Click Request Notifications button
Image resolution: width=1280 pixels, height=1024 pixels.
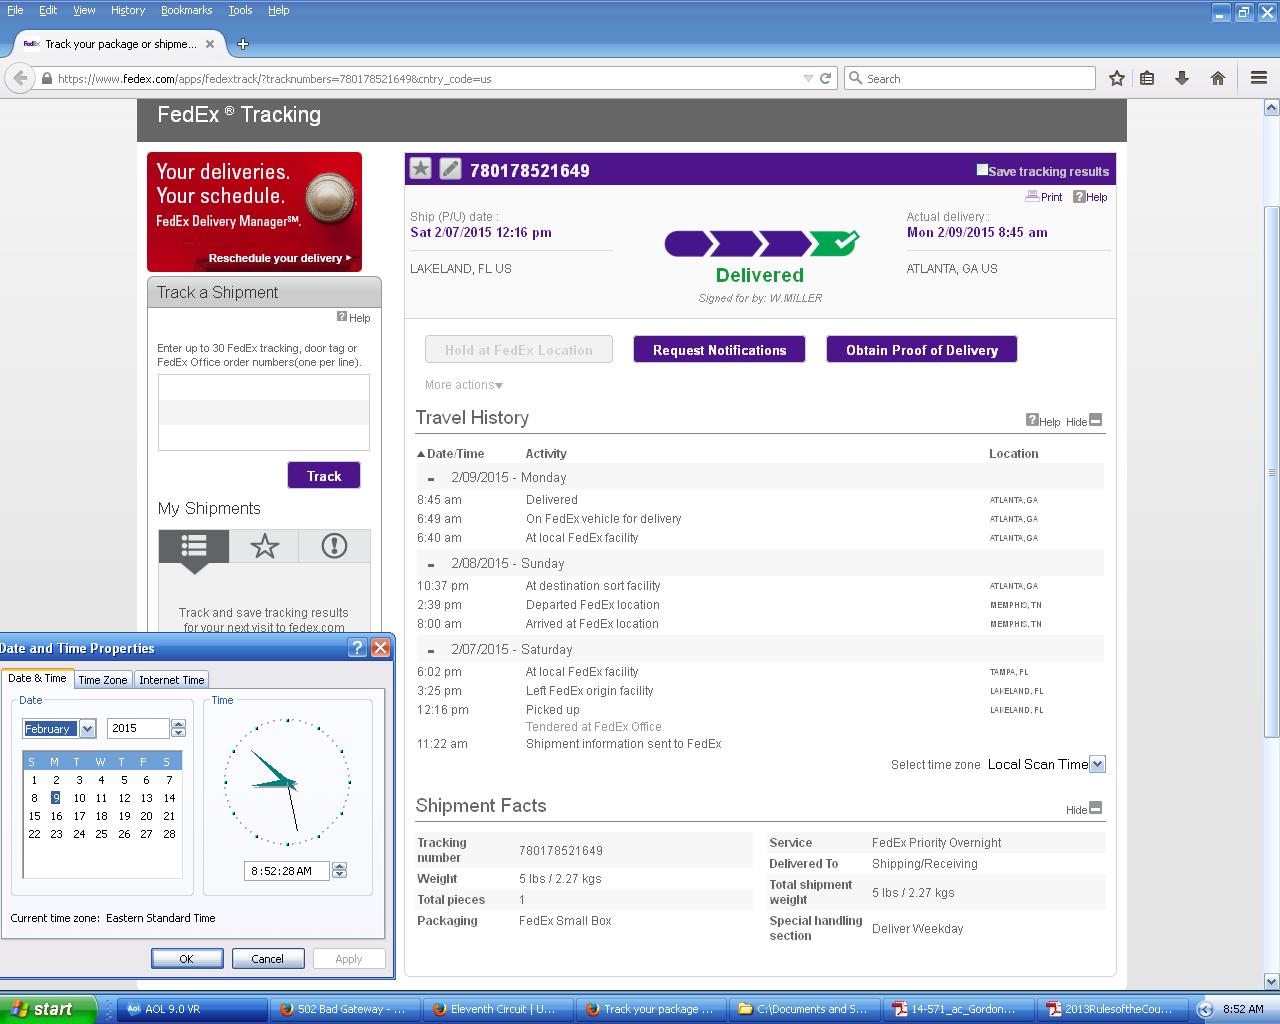coord(719,350)
